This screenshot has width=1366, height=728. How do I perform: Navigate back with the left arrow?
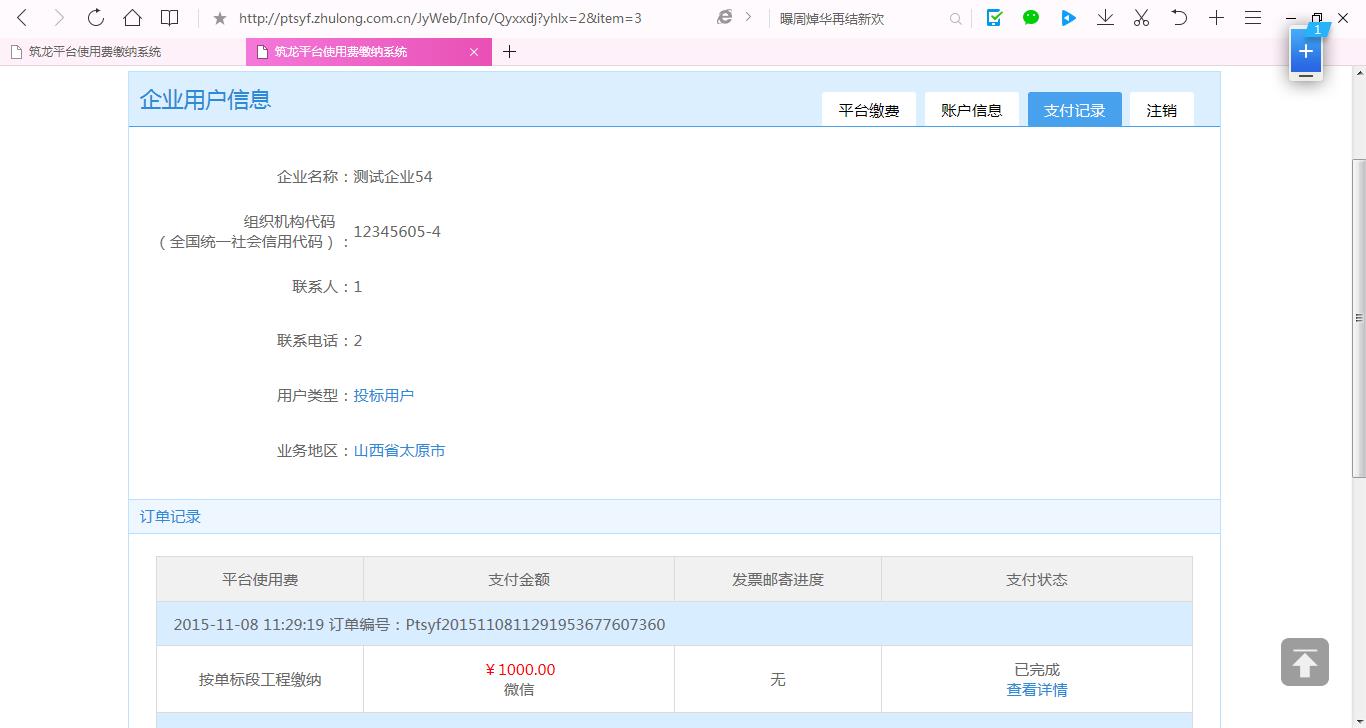point(23,18)
